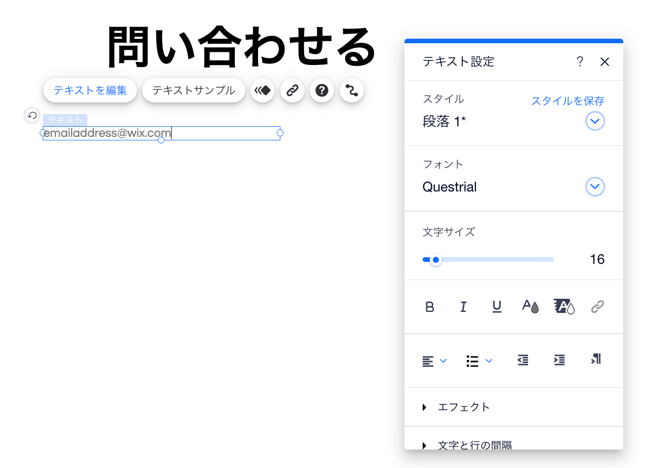Toggle bold formatting in text settings
The height and width of the screenshot is (468, 660).
point(430,307)
